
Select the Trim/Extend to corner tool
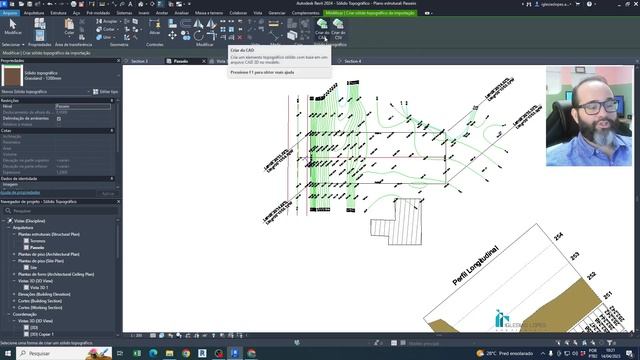click(x=211, y=36)
